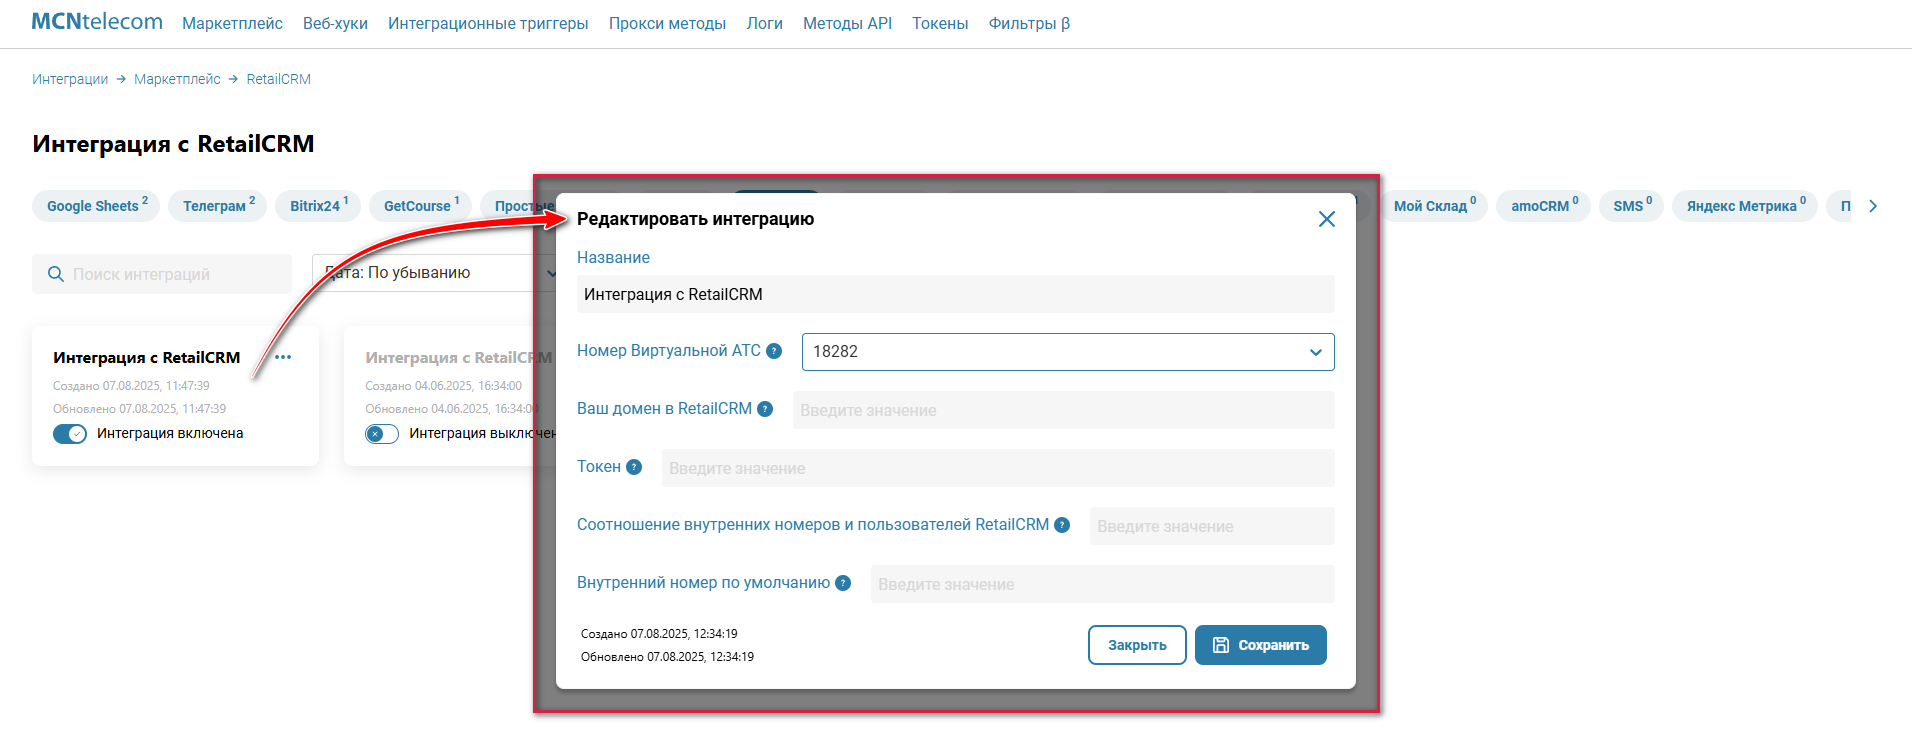
Task: Click the search magnifier icon
Action: [56, 274]
